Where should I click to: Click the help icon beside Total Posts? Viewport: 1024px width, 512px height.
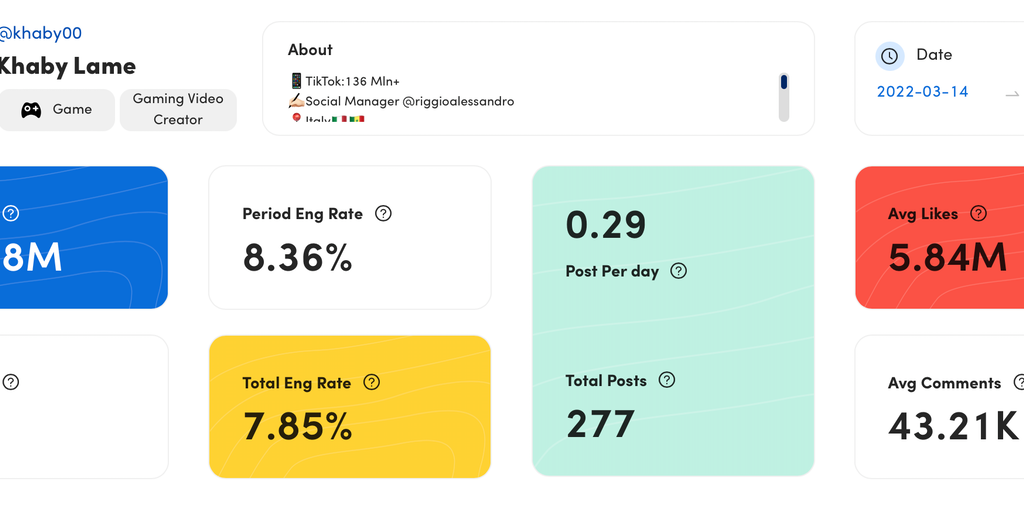coord(667,380)
